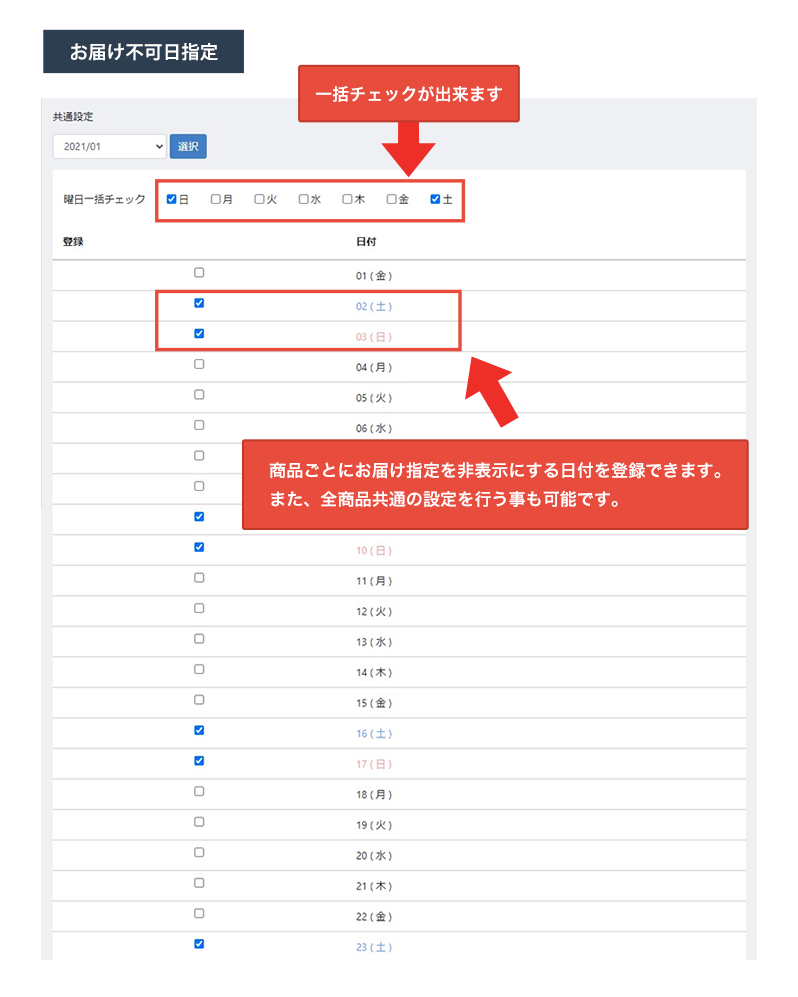The image size is (798, 997).
Task: Check the 火 bulk weekday checkbox
Action: coord(259,199)
